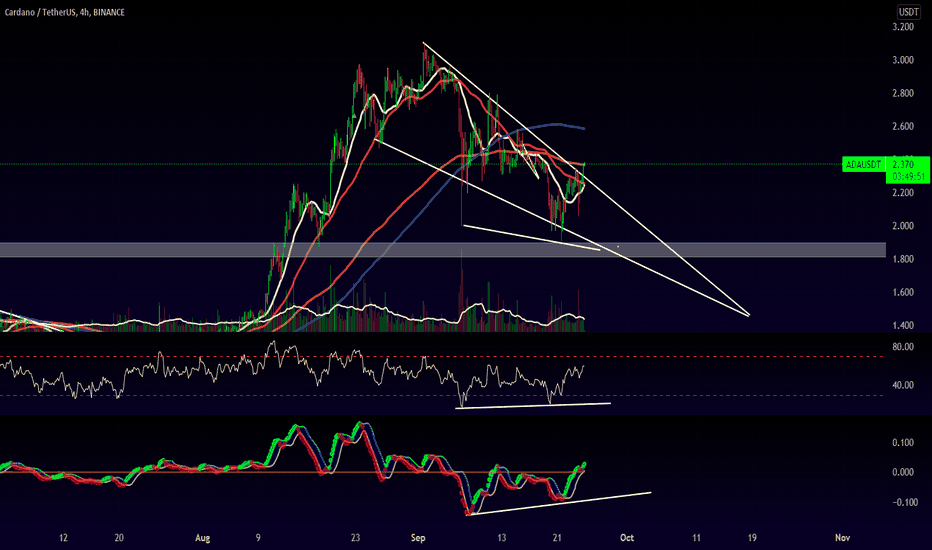Click the 12 date on time axis
The image size is (932, 550).
tap(63, 538)
